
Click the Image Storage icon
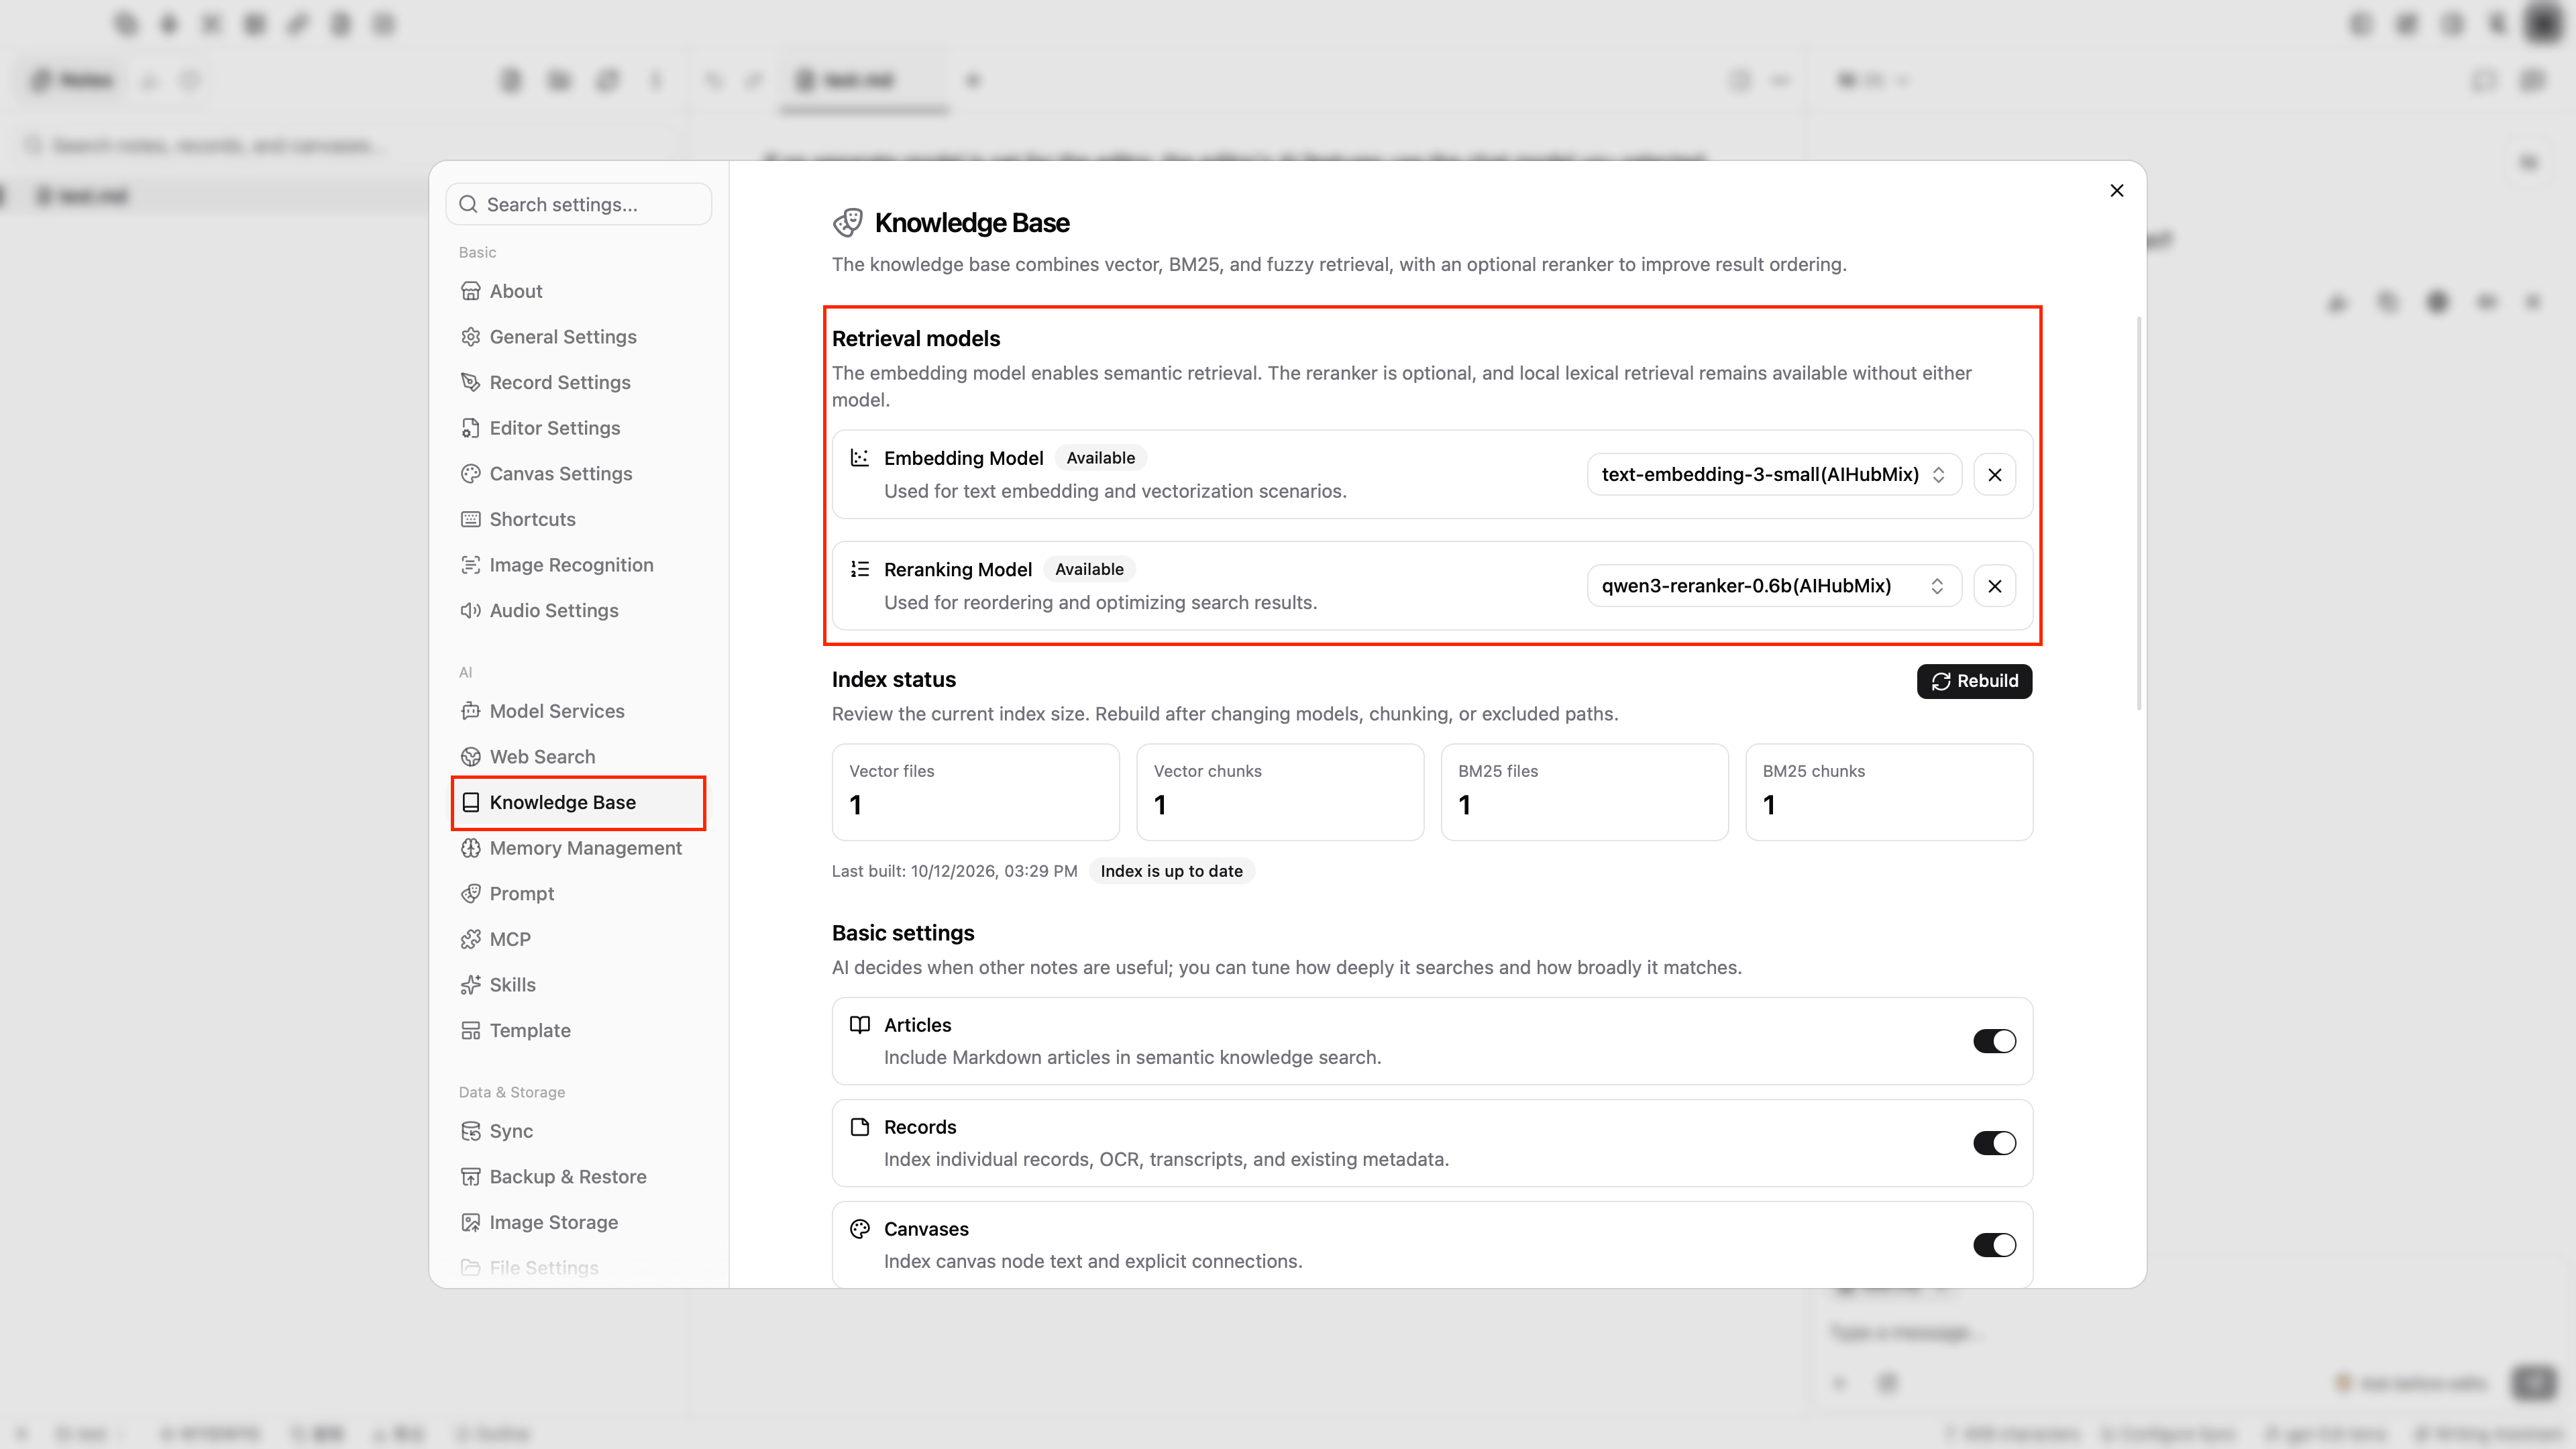[470, 1223]
